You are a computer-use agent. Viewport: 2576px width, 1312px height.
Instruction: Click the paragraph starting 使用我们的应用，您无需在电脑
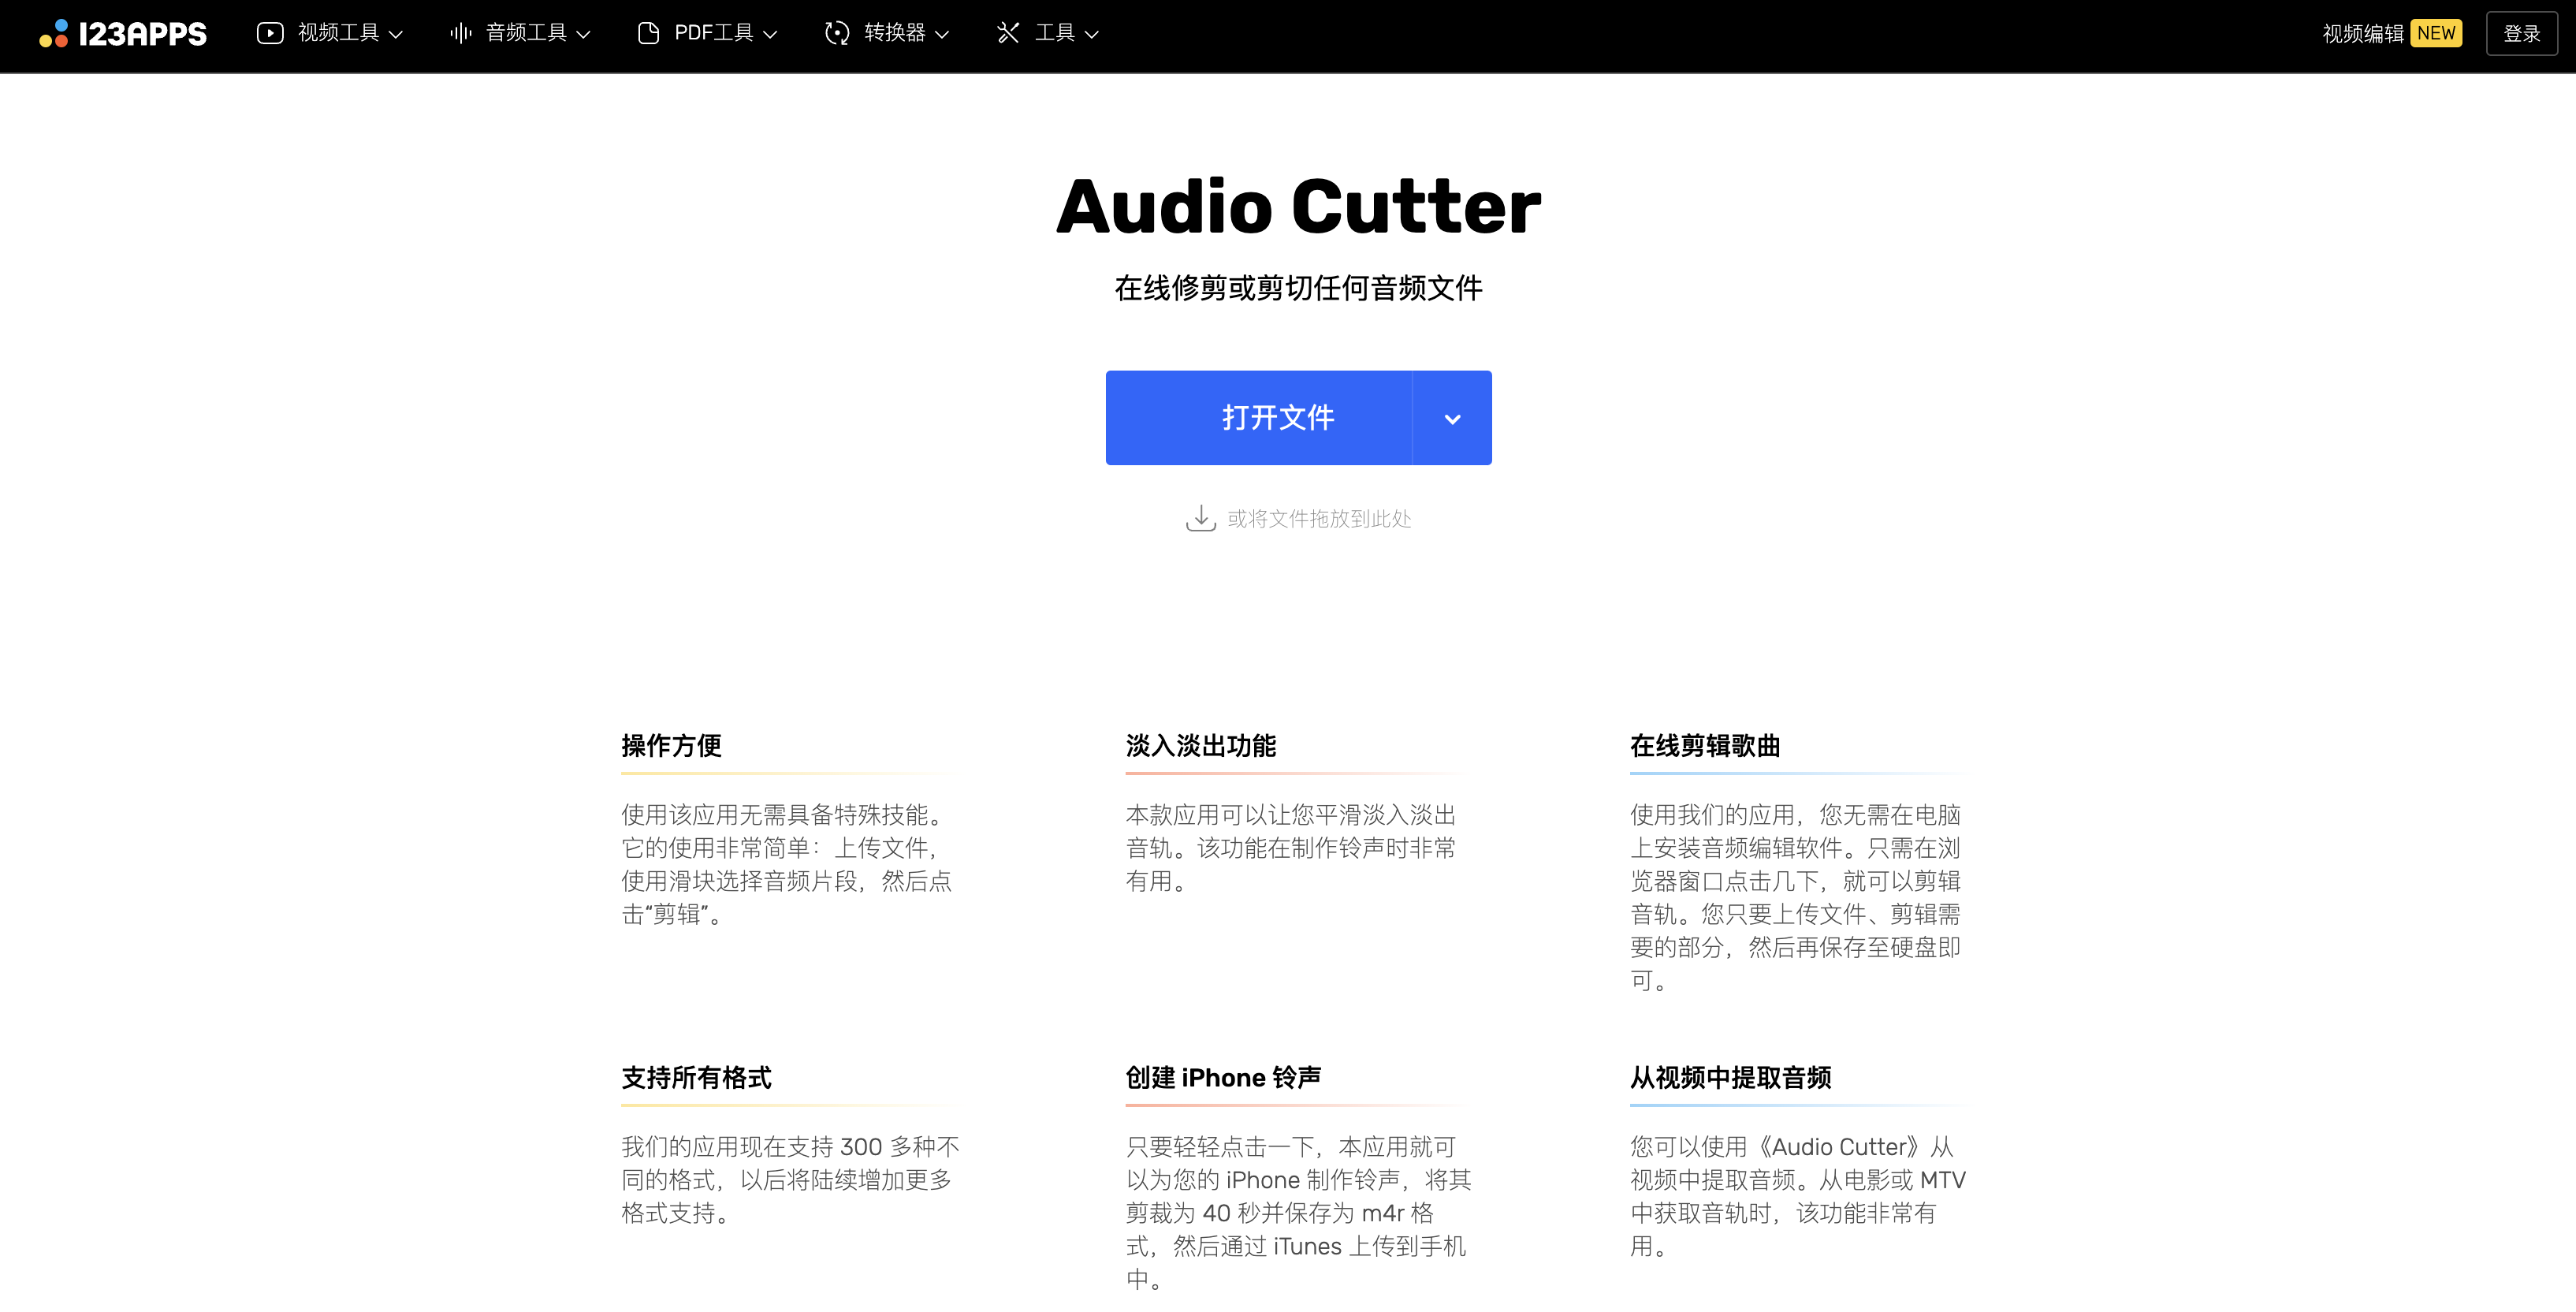(1795, 897)
